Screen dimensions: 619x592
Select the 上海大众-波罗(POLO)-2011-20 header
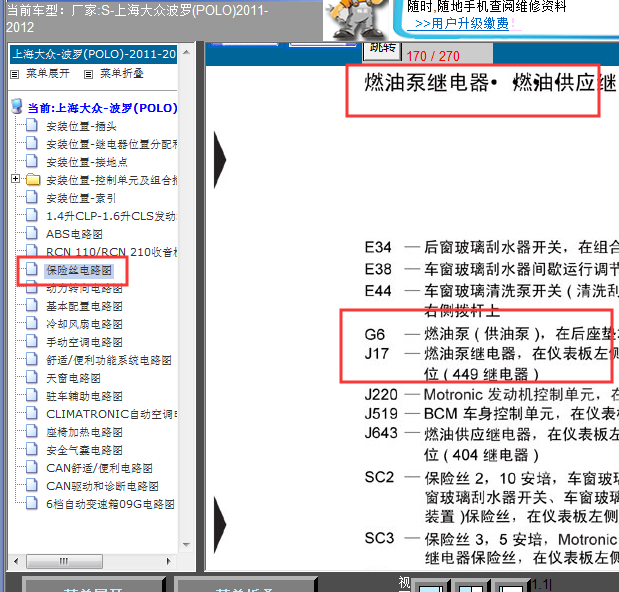94,54
